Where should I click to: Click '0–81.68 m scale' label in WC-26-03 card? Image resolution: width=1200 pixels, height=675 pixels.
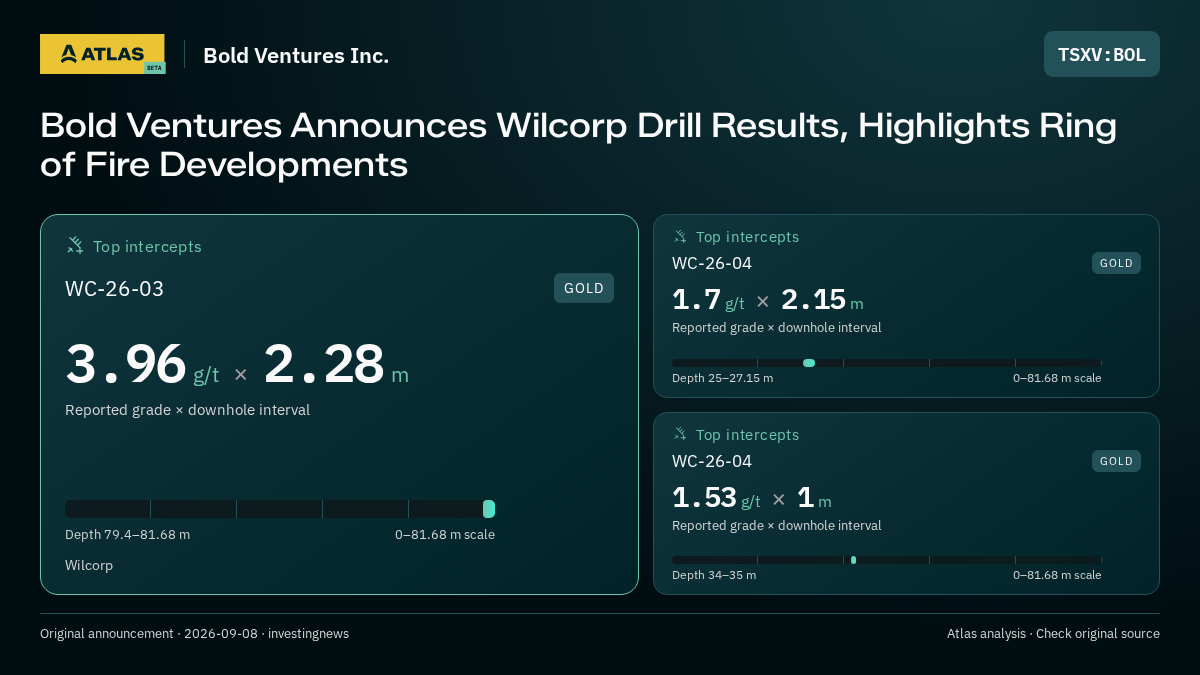coord(445,535)
